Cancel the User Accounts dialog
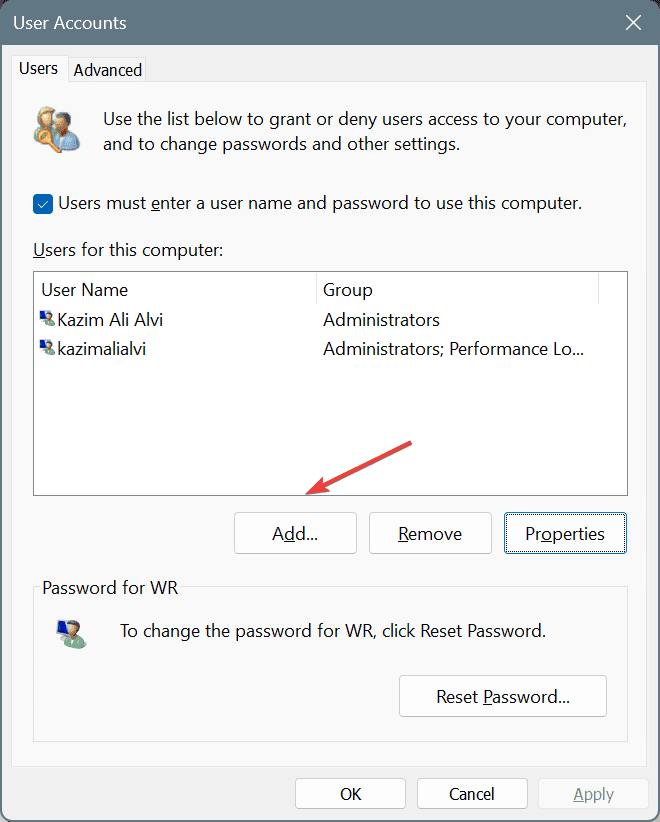The image size is (660, 822). click(472, 794)
